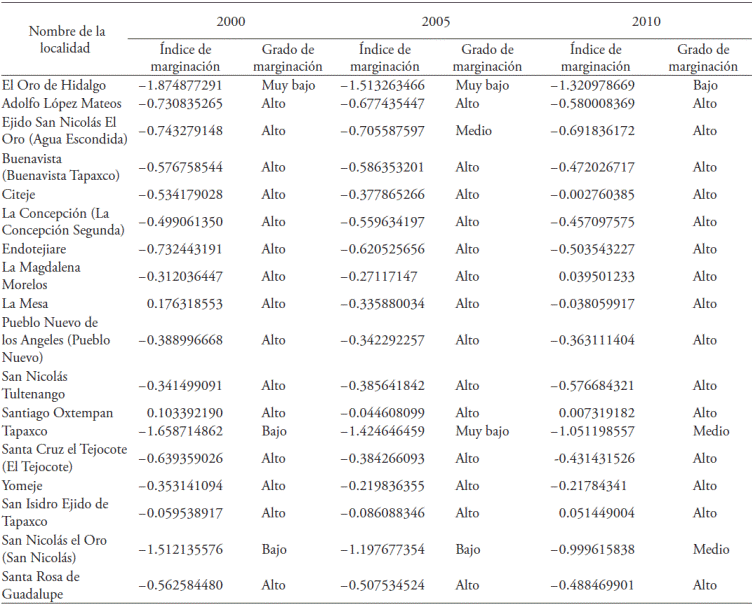
Task: Click the 'La Mesa' locality cell
Action: [26, 304]
